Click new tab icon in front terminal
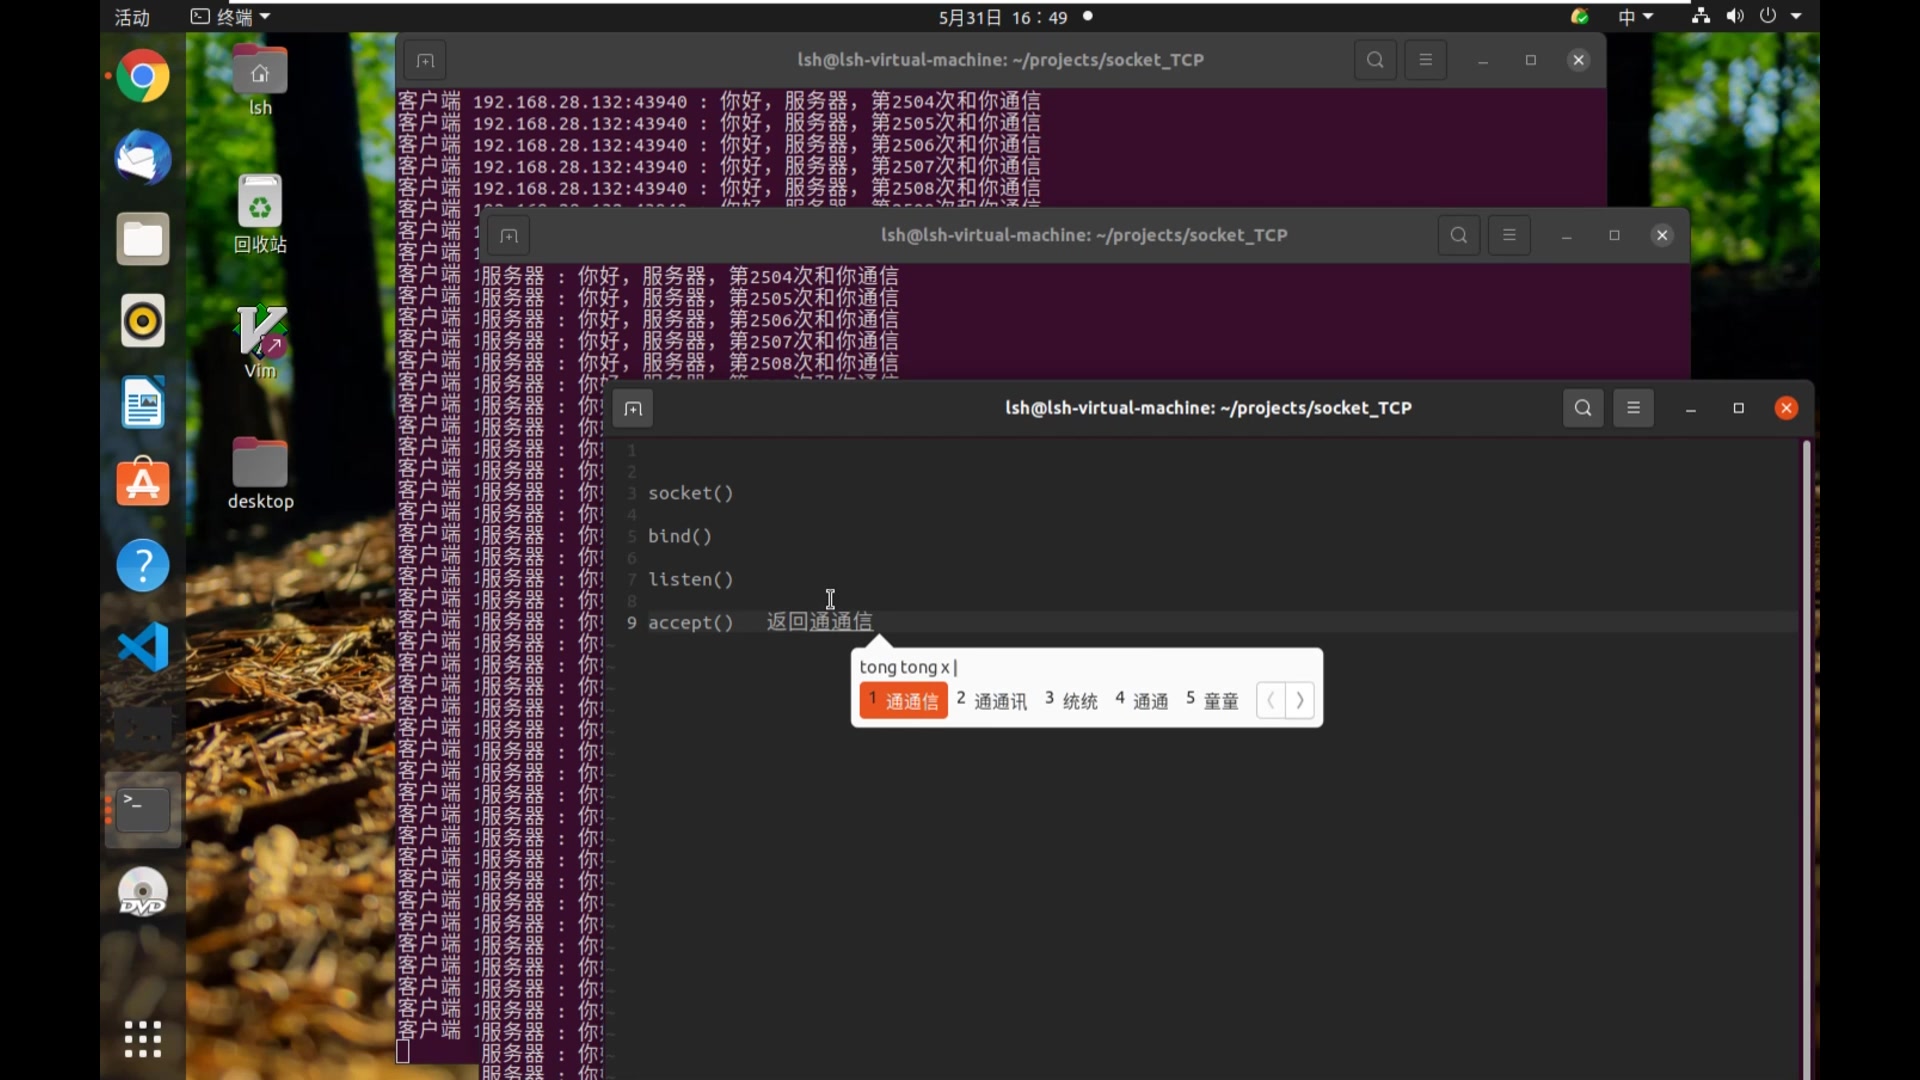Screen dimensions: 1920x1080 [633, 408]
